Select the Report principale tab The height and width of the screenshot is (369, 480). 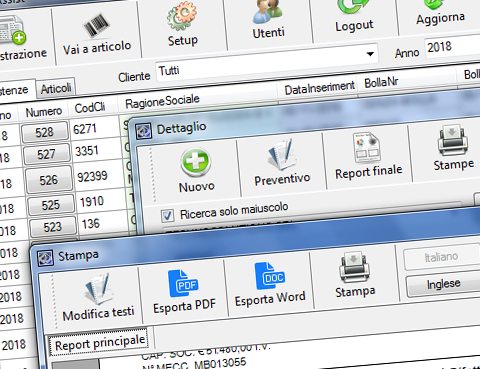click(x=100, y=343)
